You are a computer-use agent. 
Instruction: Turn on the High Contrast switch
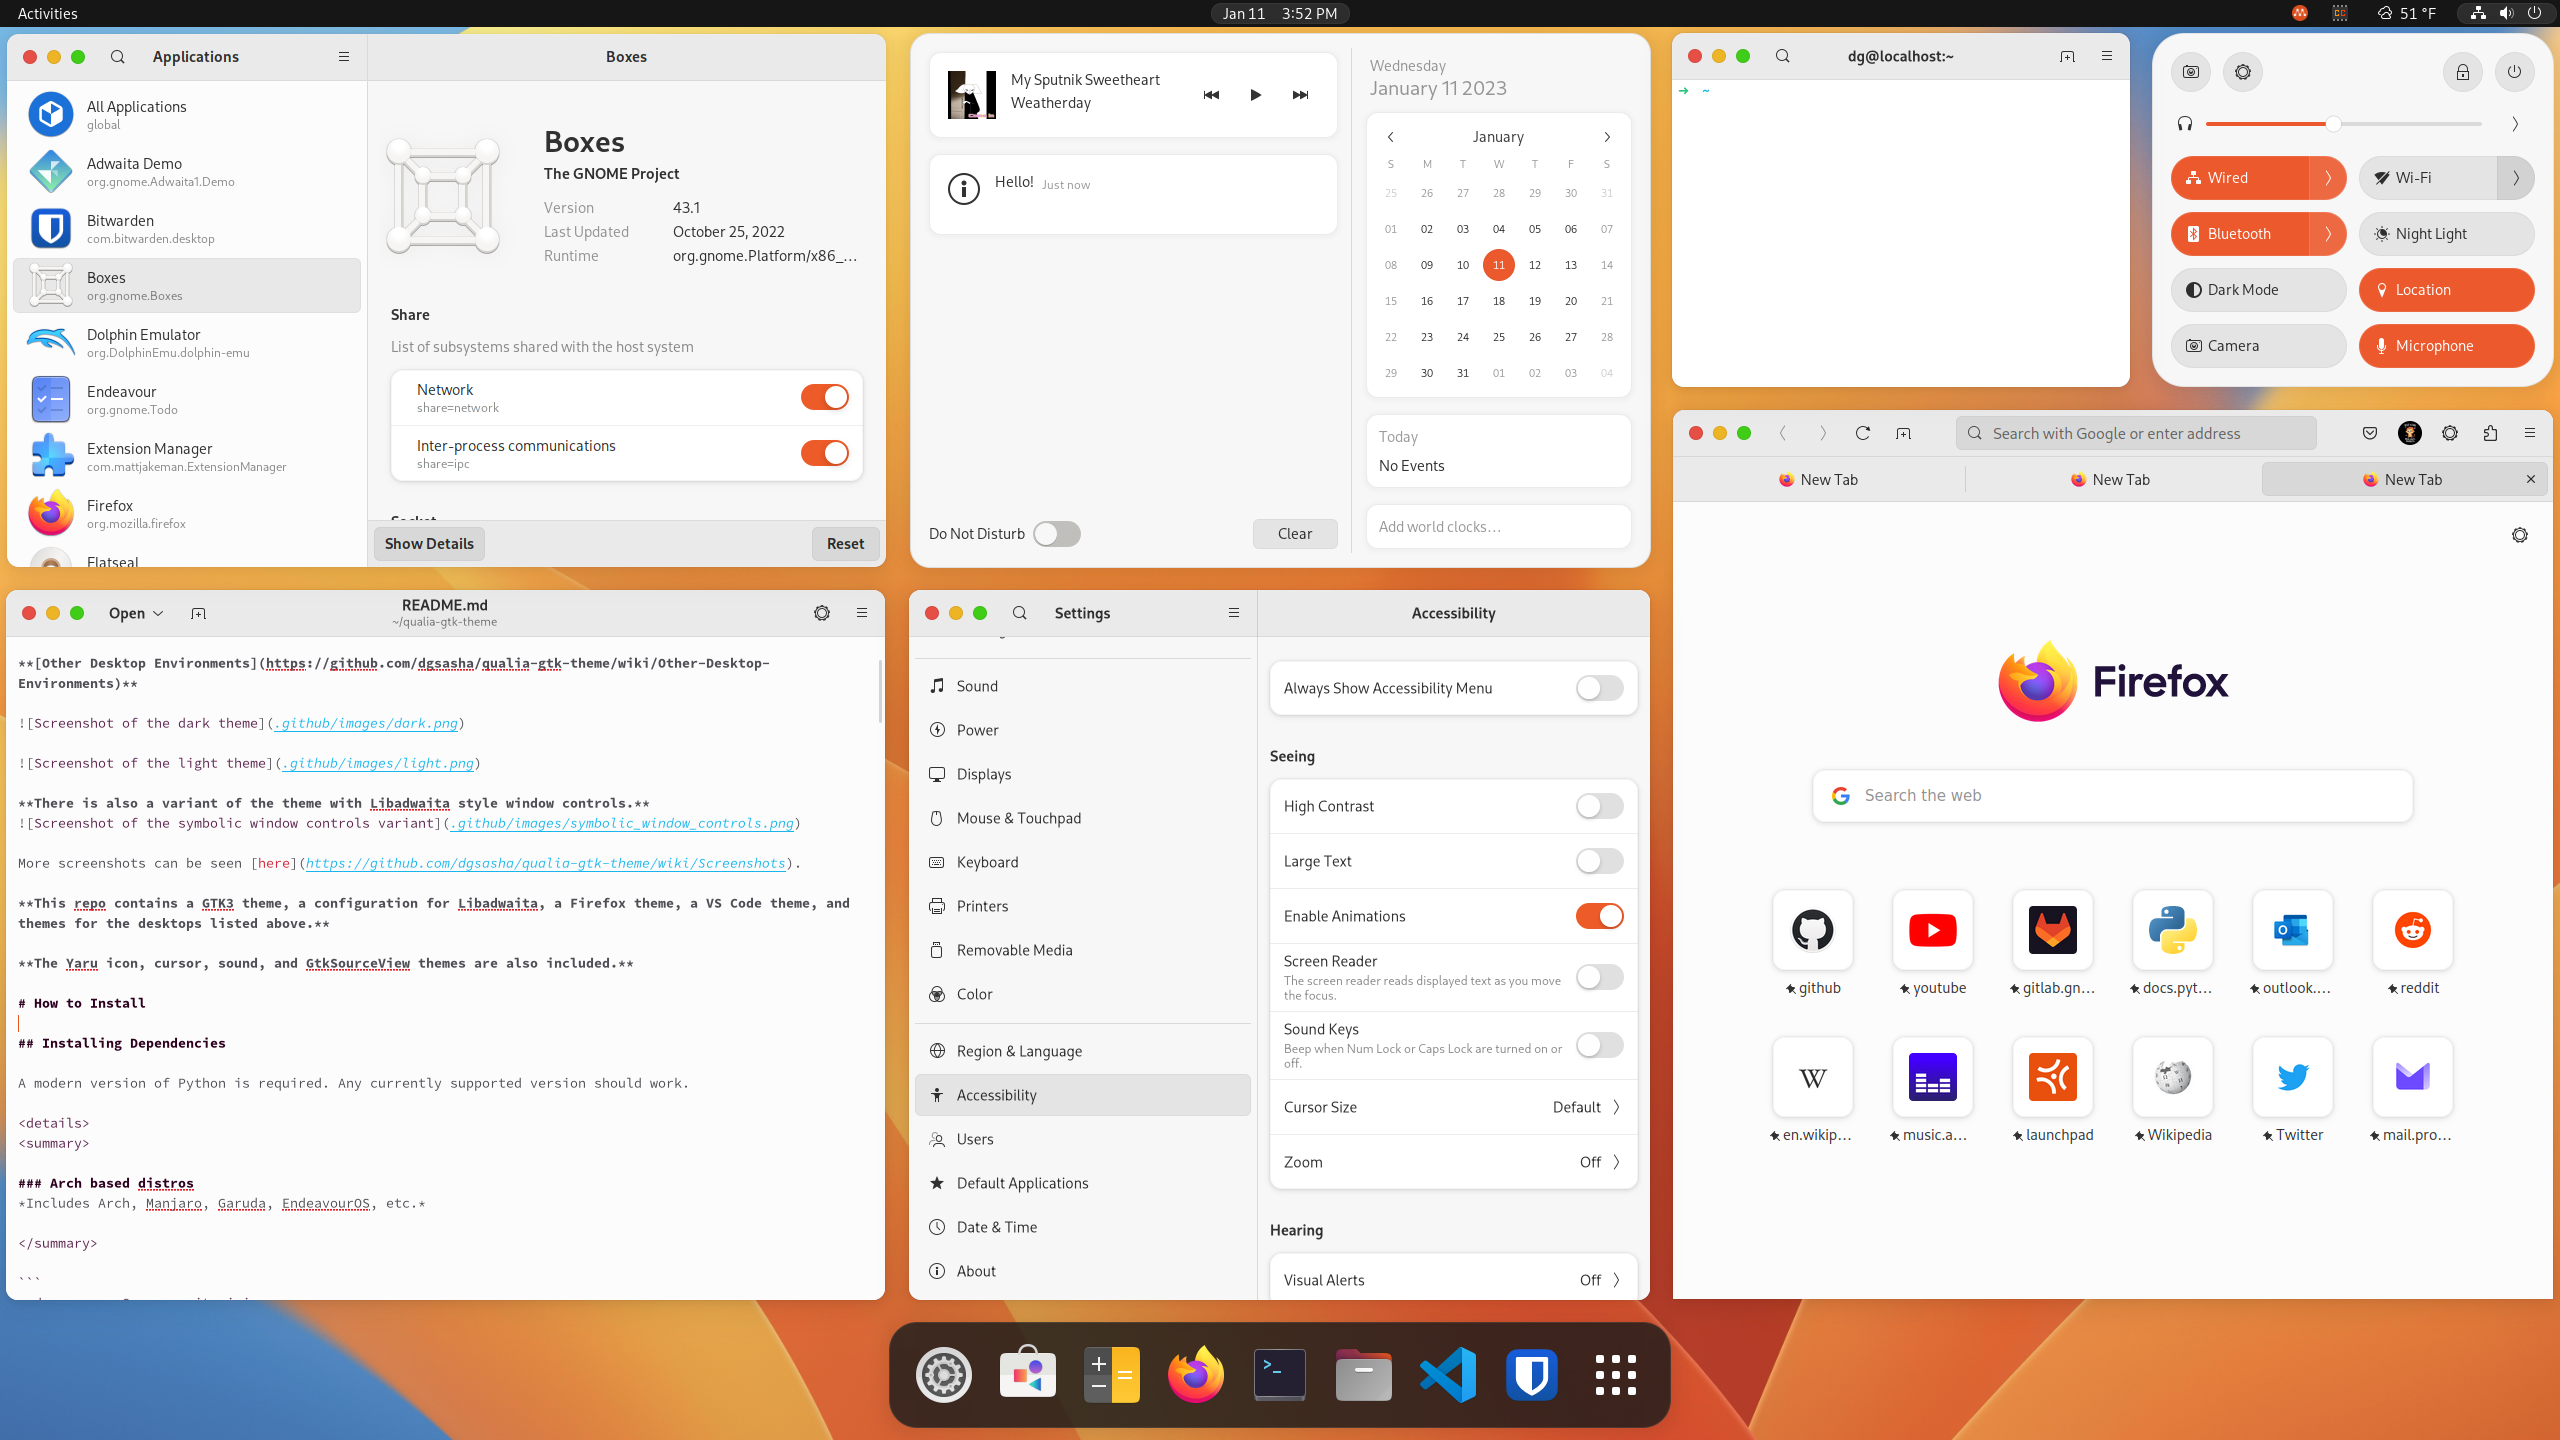1599,806
